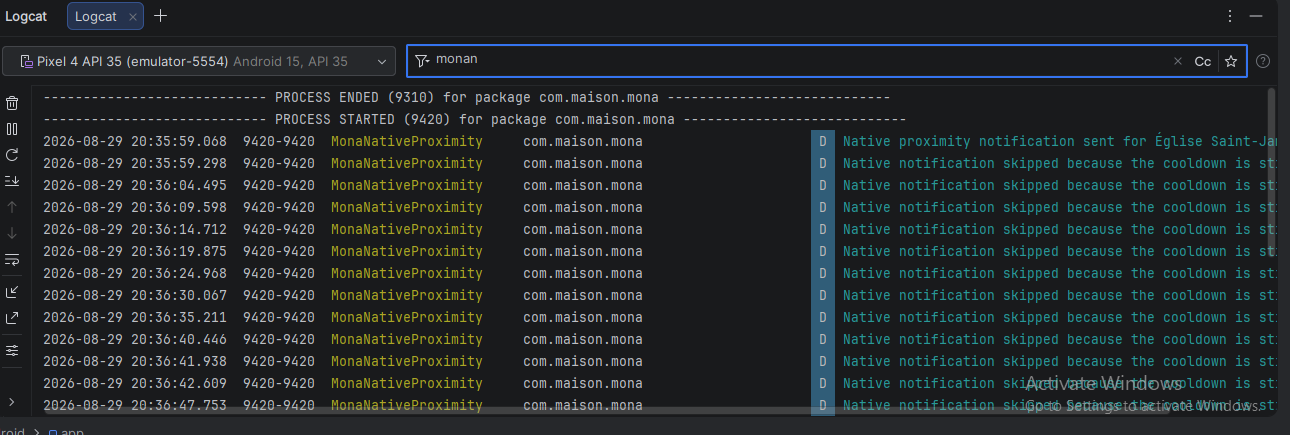The width and height of the screenshot is (1290, 435).
Task: Click timestamp 20:36:40.446
Action: click(x=135, y=340)
